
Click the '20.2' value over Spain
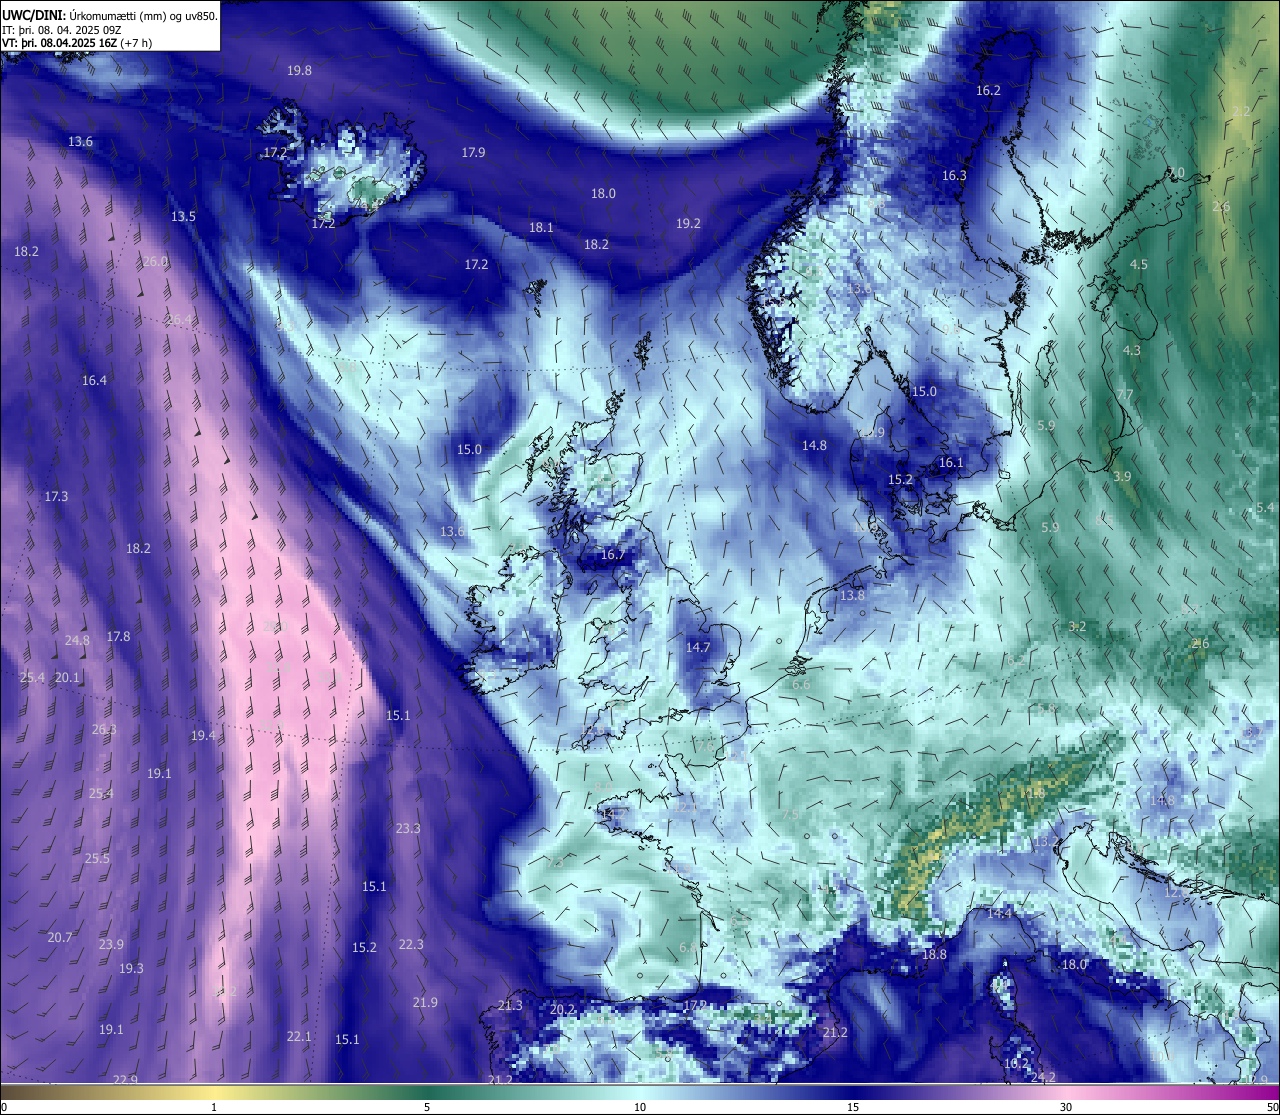pos(563,1009)
